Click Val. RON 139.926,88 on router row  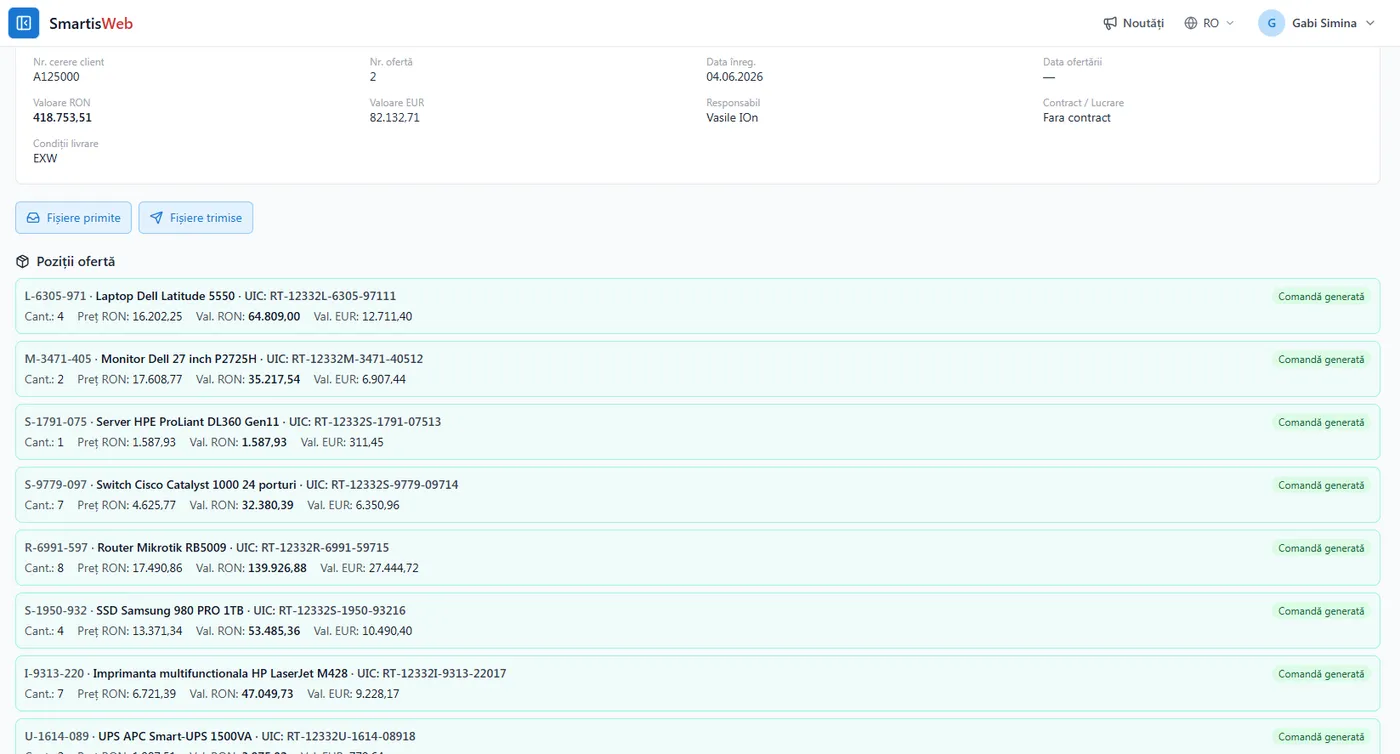pos(278,569)
